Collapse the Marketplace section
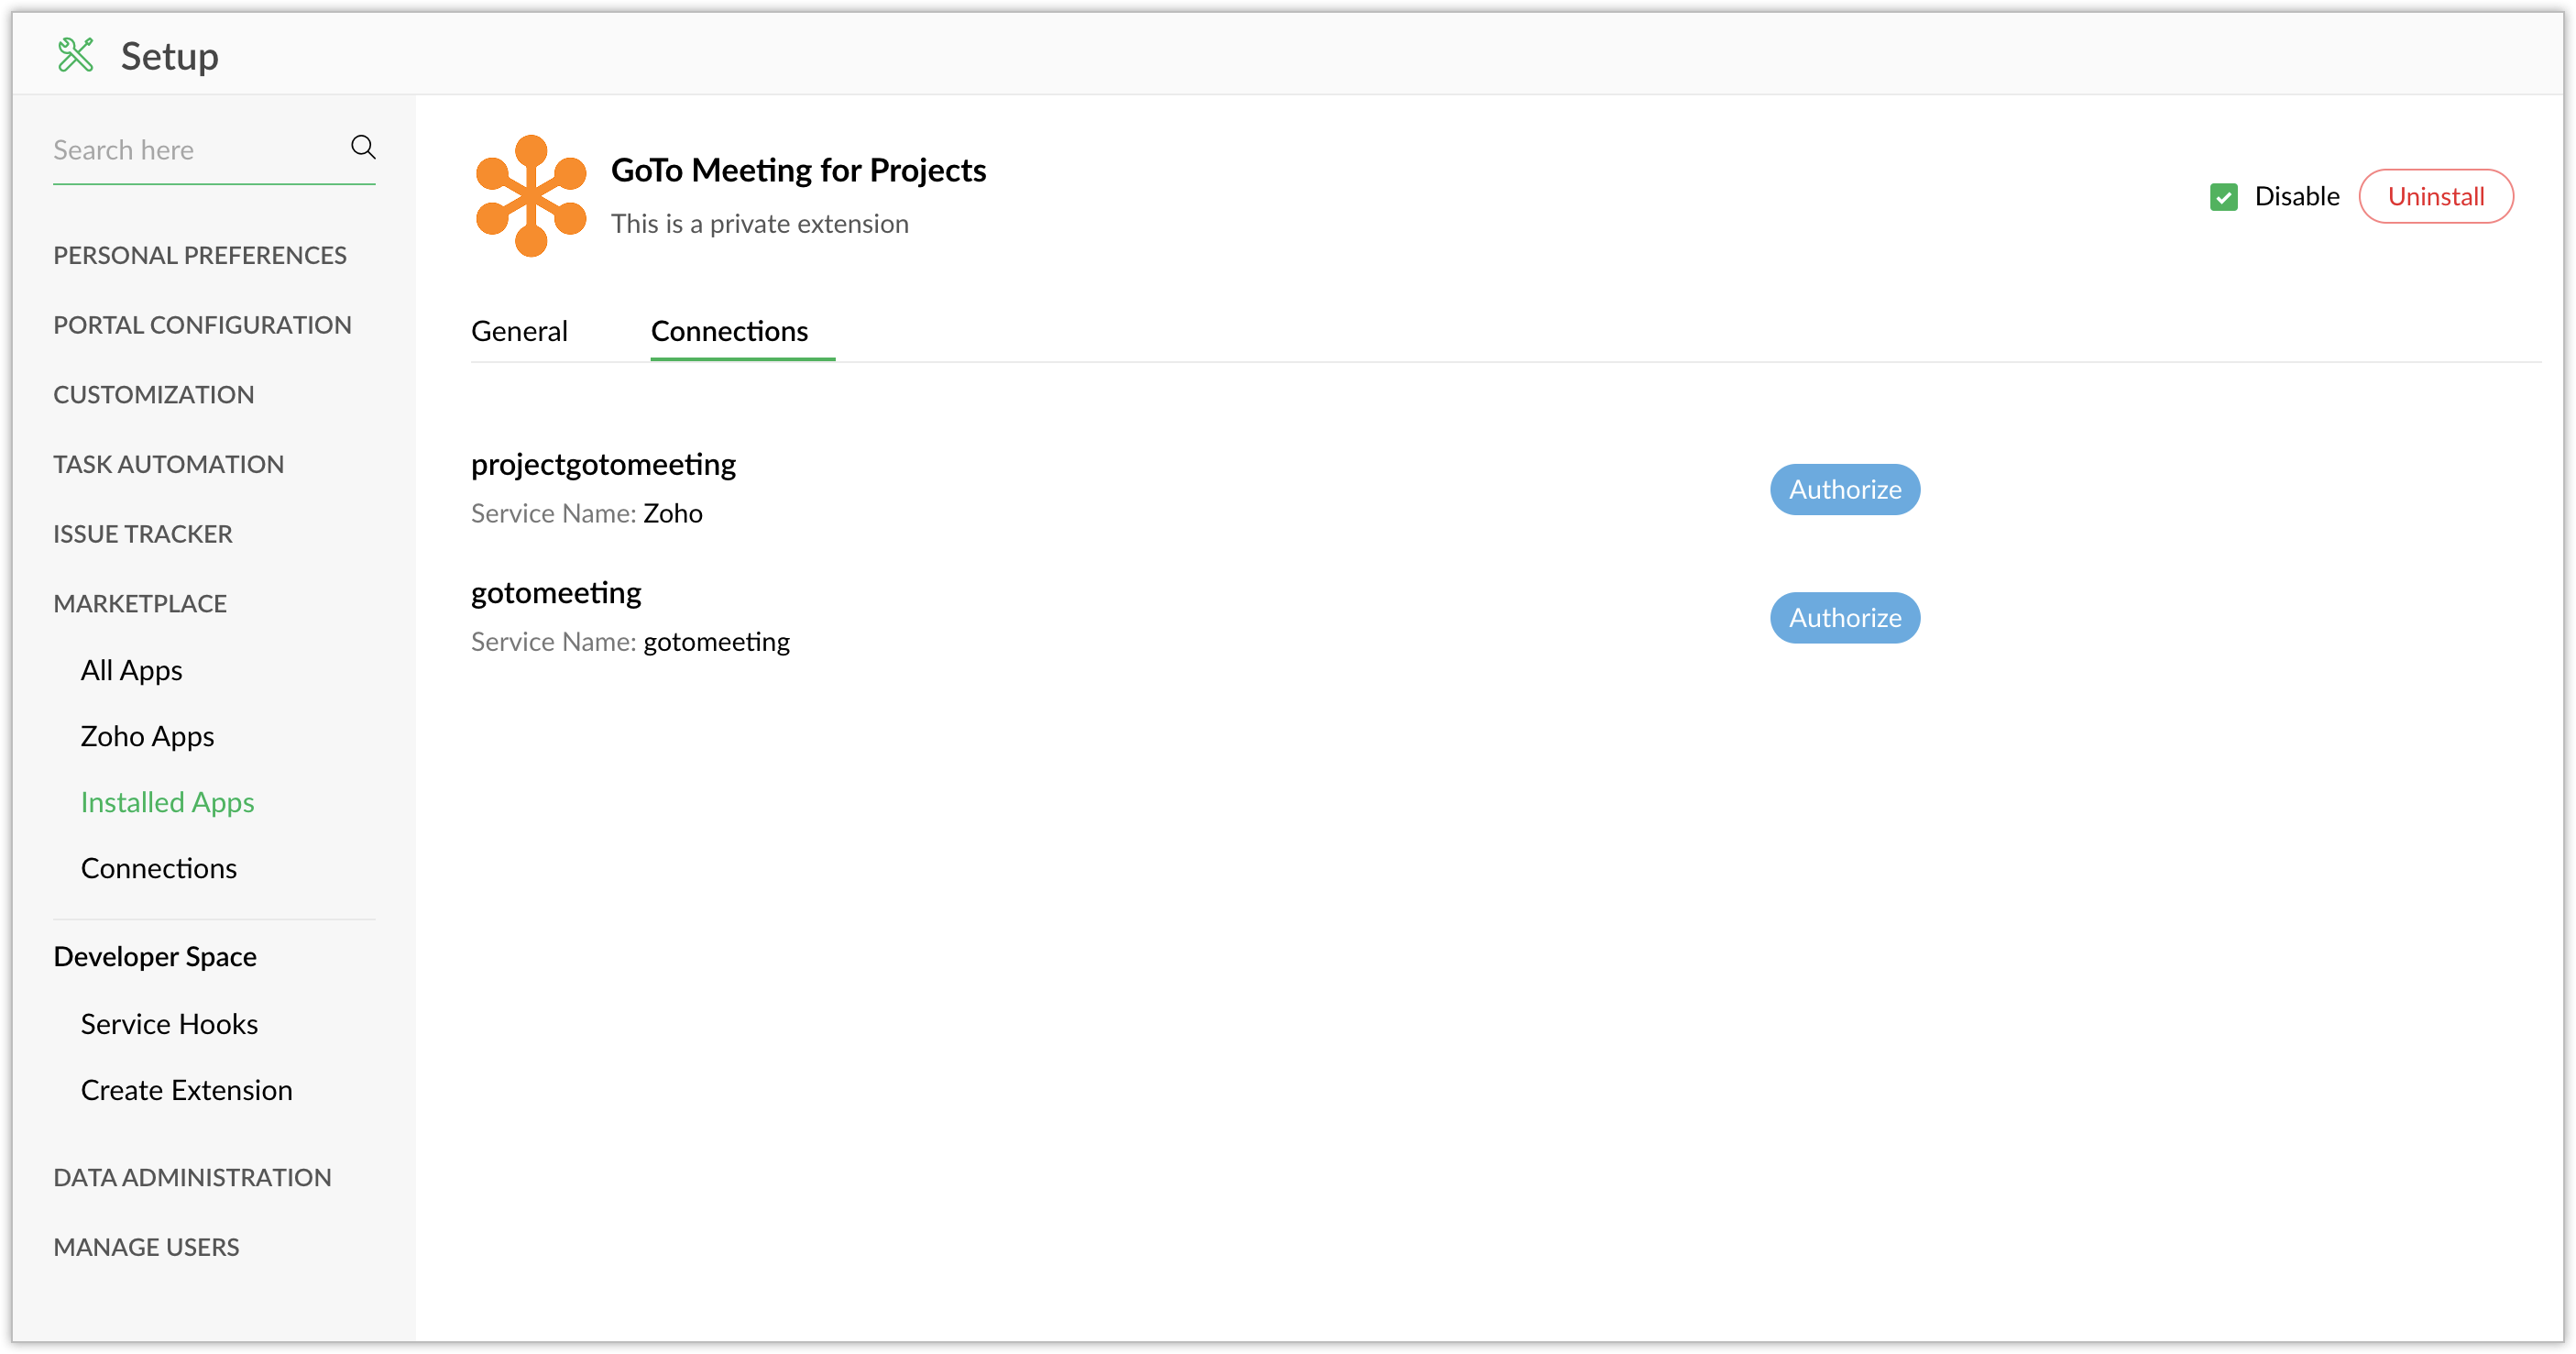Viewport: 2576px width, 1354px height. pos(140,604)
